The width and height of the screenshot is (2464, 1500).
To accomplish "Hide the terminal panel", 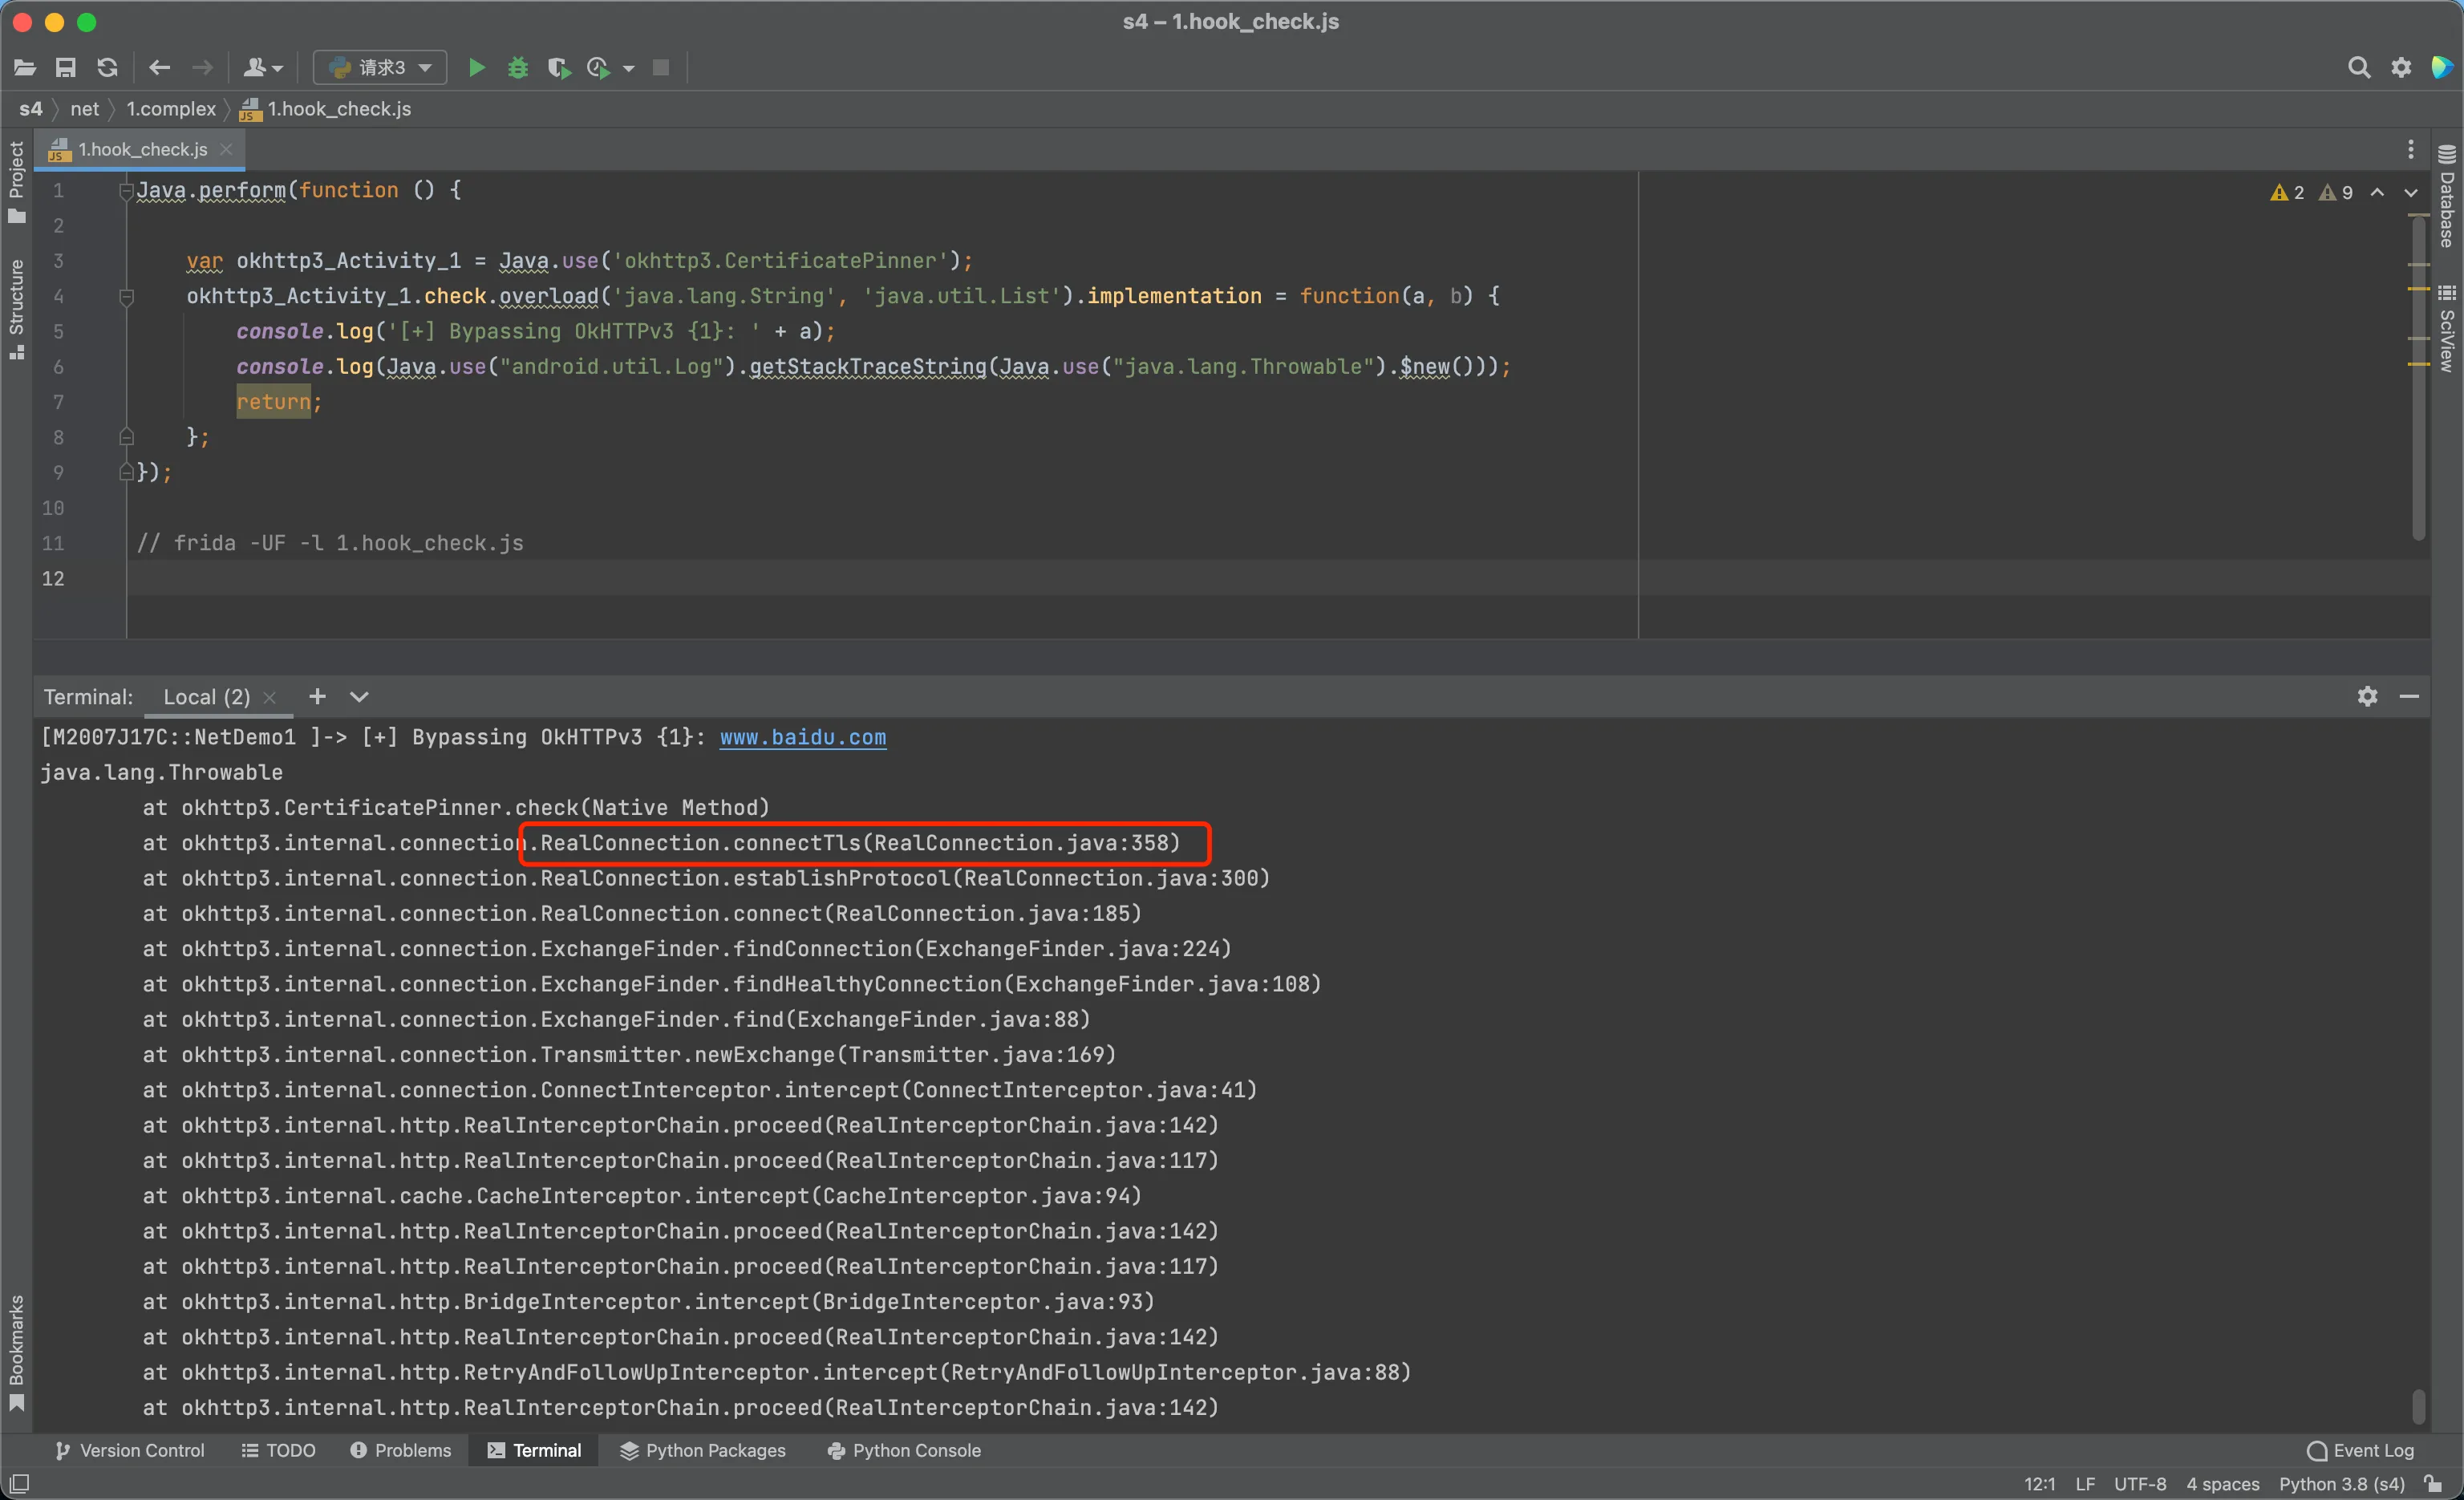I will tap(2409, 696).
